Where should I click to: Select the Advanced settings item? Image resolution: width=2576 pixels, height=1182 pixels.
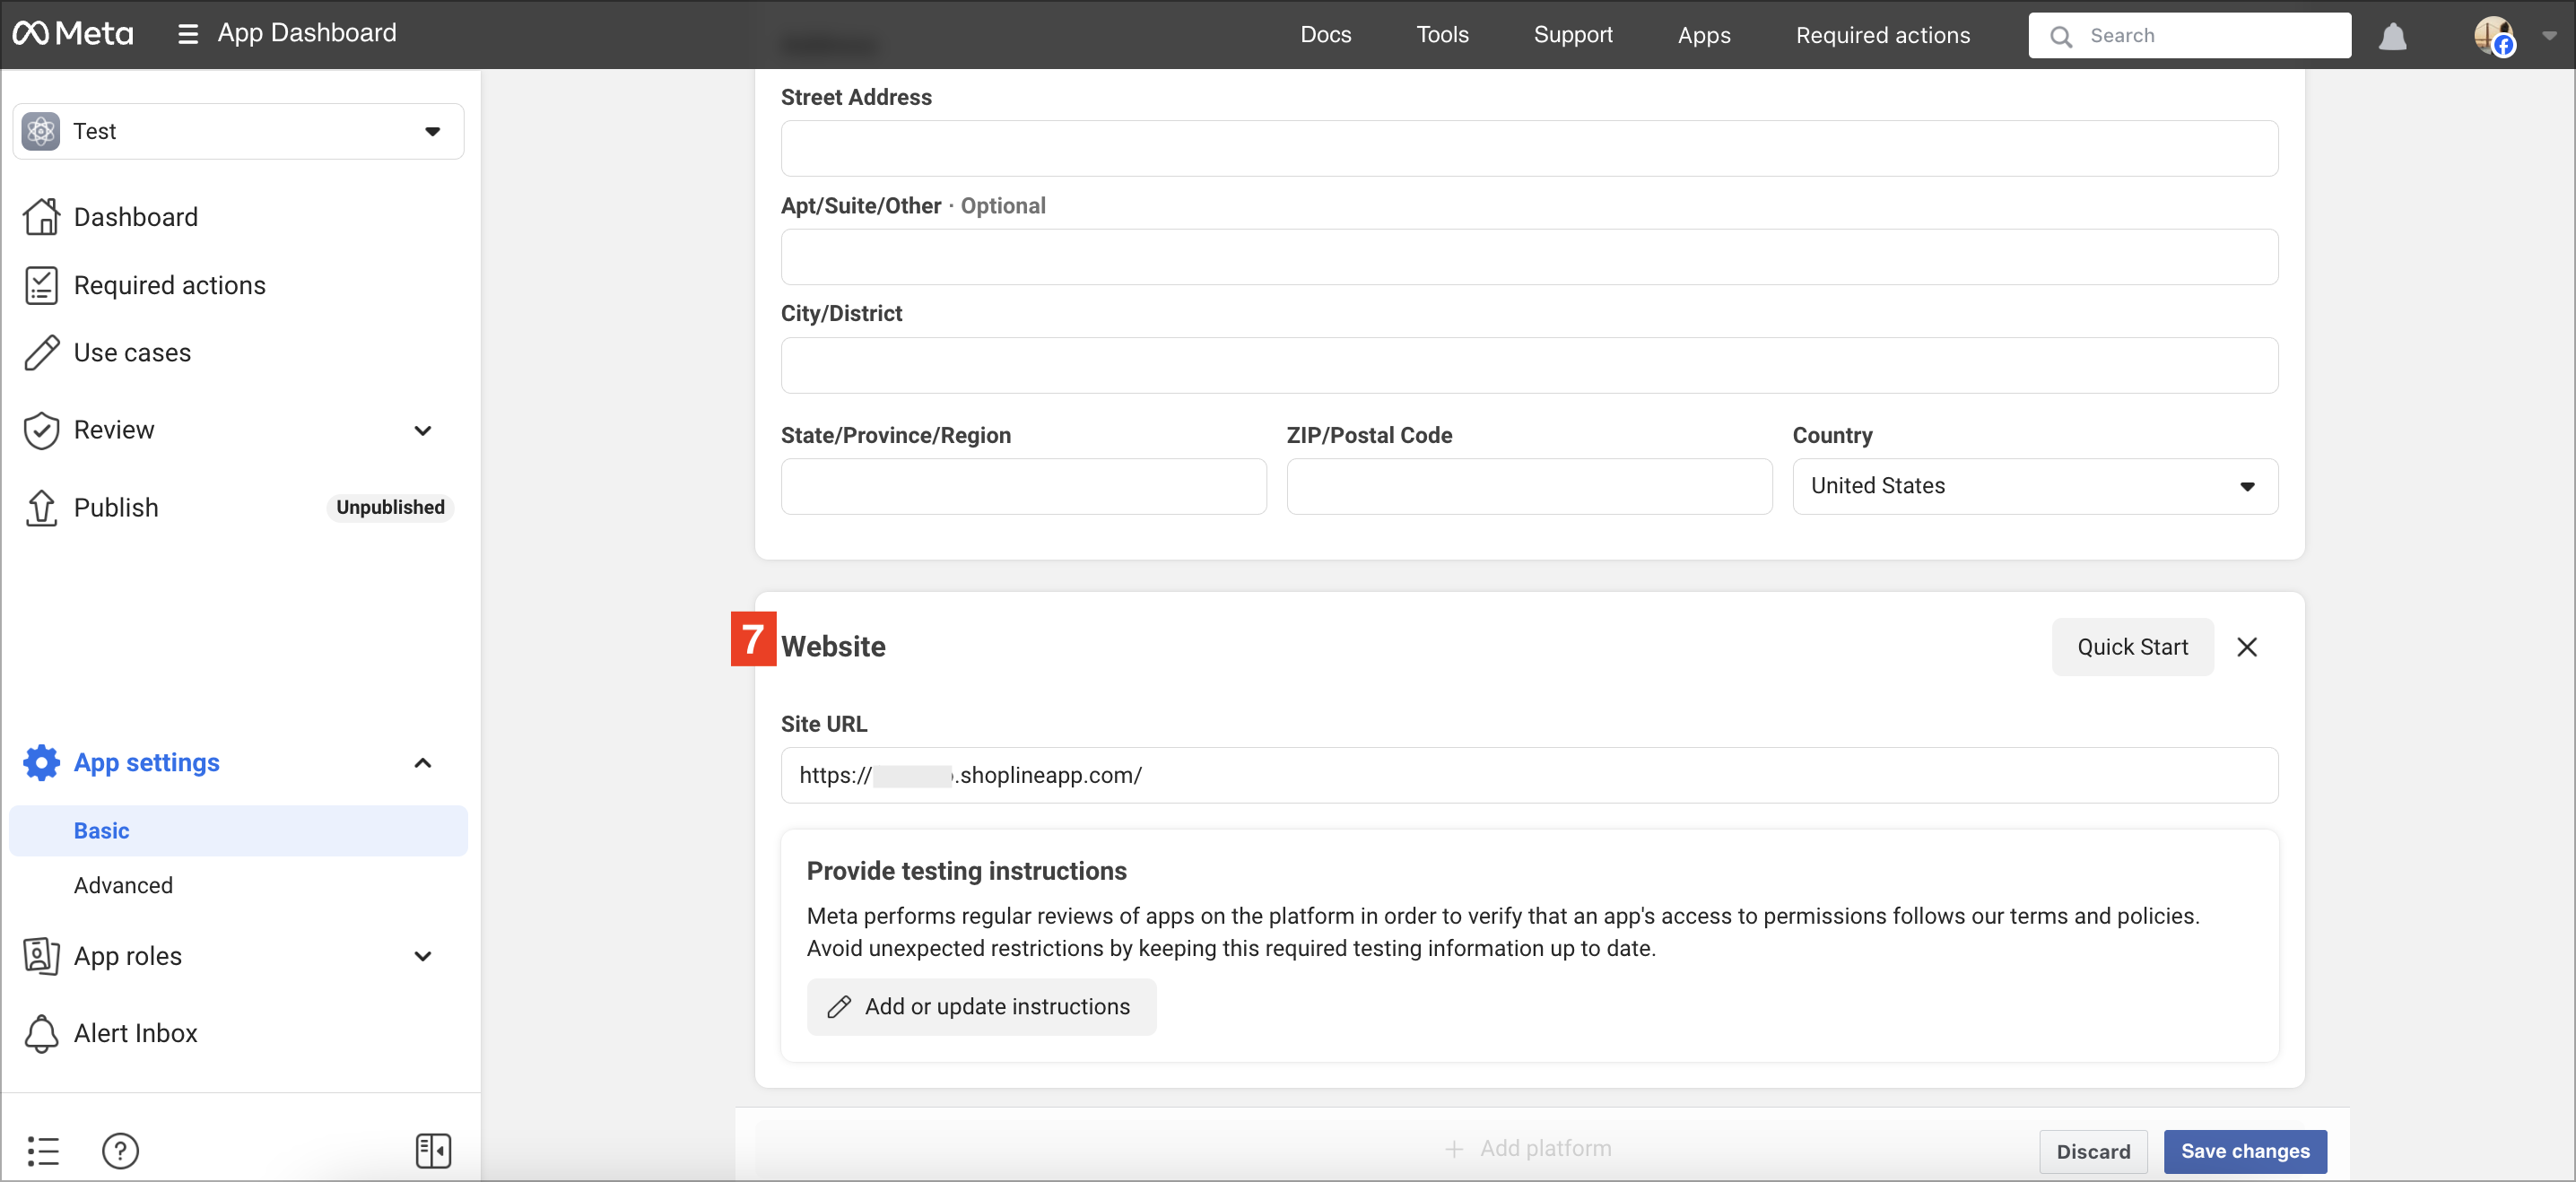tap(123, 885)
